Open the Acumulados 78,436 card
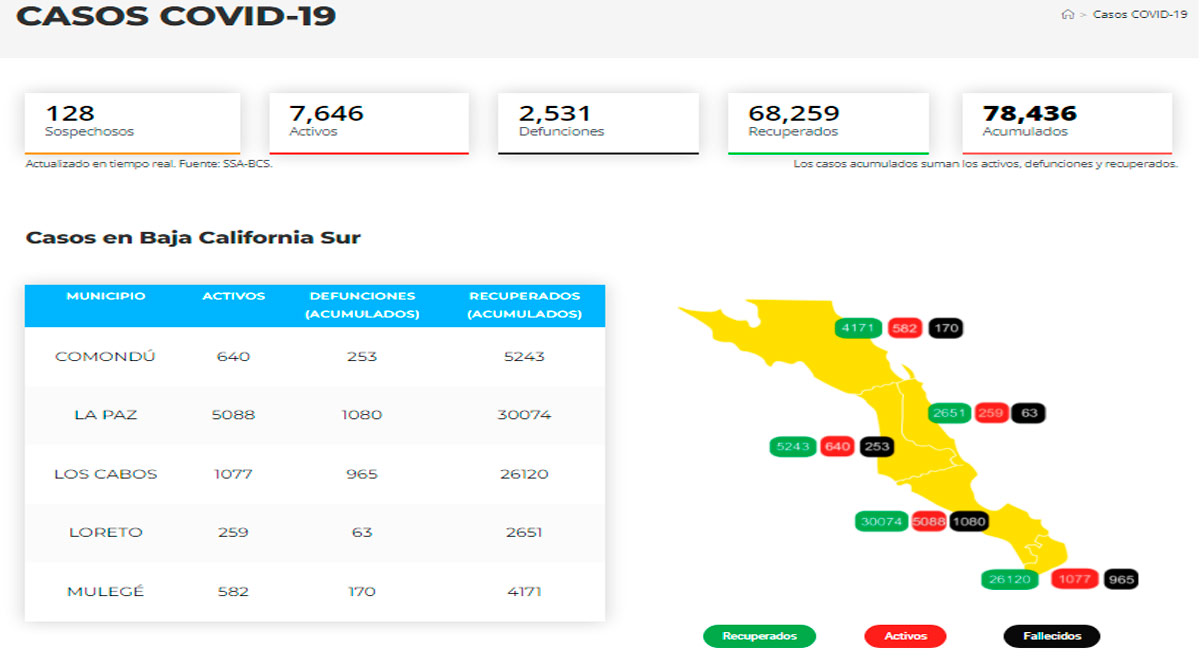1200x666 pixels. [1067, 123]
